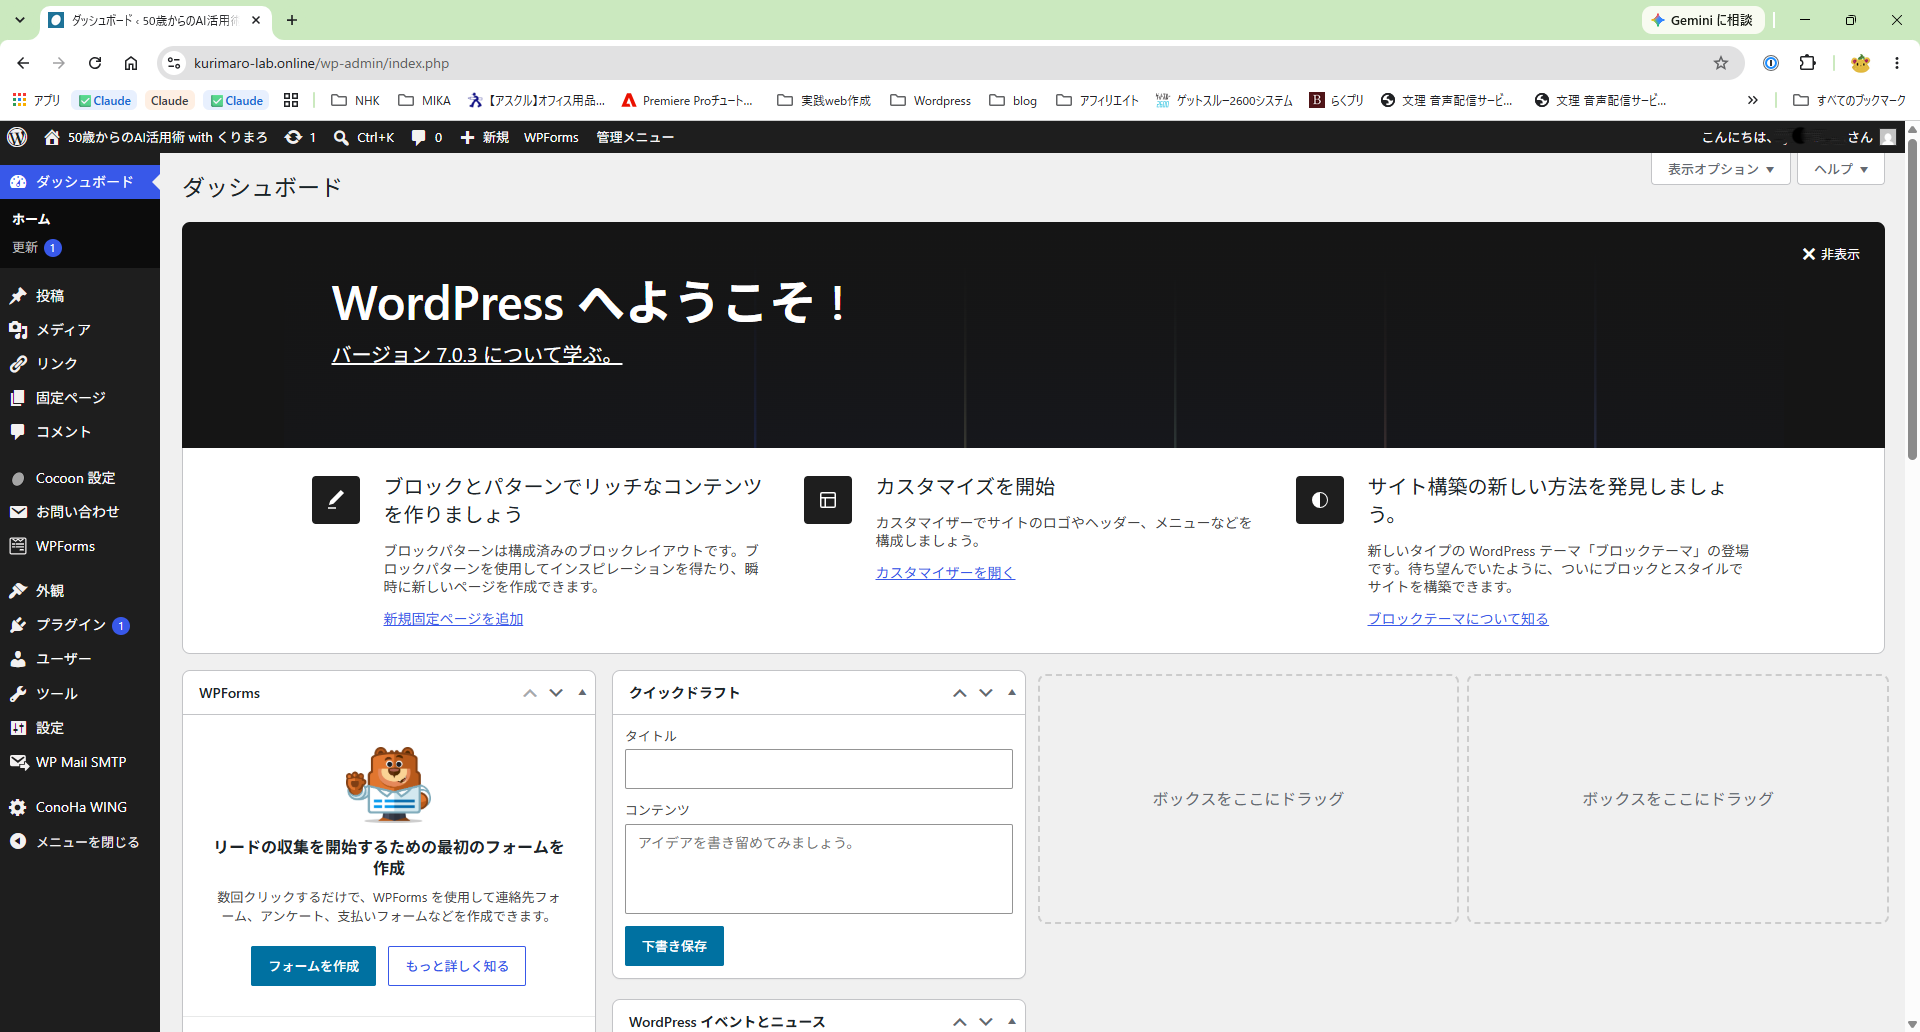Select the ダッシュボード sidebar menu
This screenshot has width=1920, height=1032.
[80, 182]
